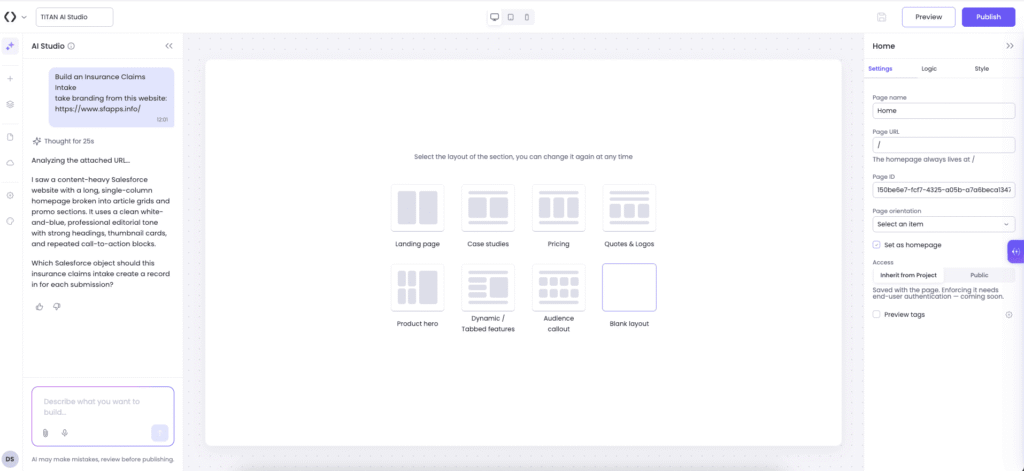The image size is (1024, 471).
Task: Click the https://www.sfapps.info/ URL in chat
Action: pyautogui.click(x=97, y=108)
